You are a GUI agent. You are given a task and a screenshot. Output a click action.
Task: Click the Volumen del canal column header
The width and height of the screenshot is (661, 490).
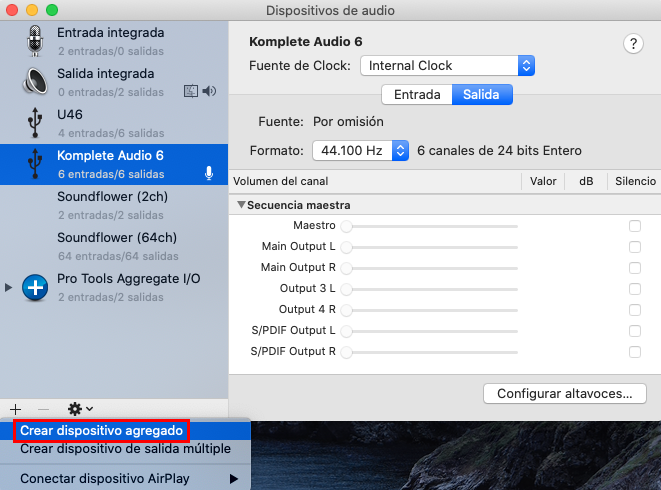(x=375, y=181)
